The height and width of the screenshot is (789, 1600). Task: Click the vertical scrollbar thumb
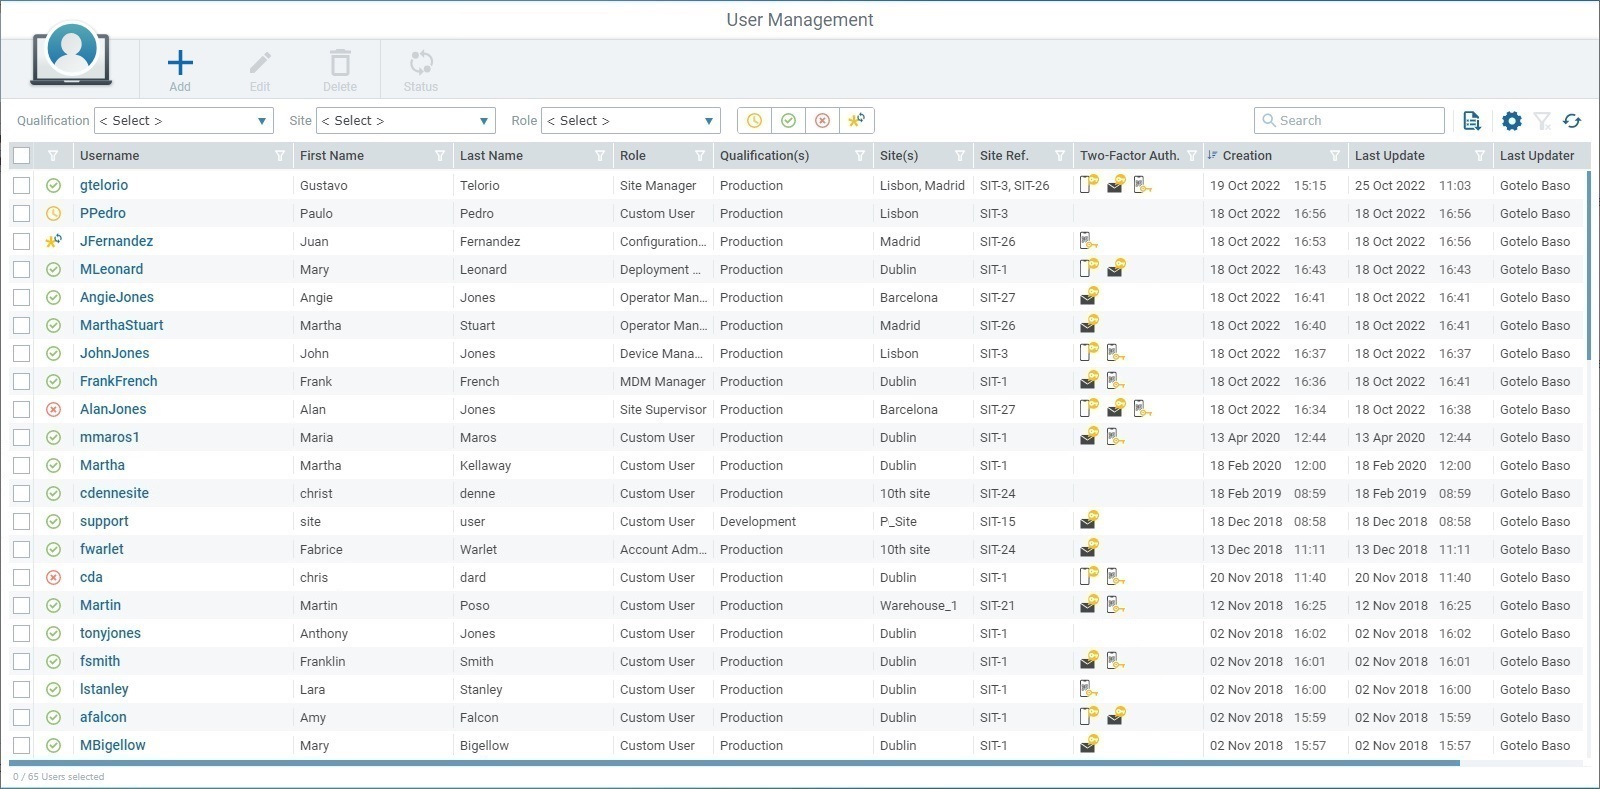[x=1589, y=265]
